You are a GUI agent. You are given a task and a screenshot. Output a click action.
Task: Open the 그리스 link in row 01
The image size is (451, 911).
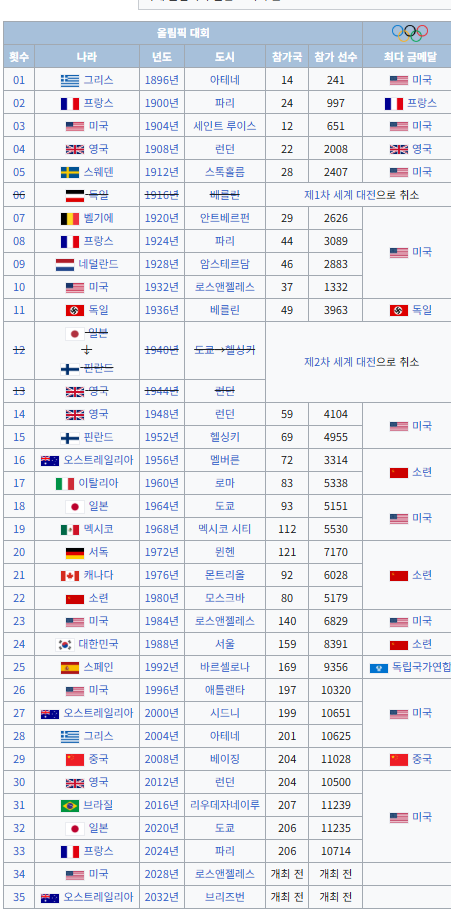[x=98, y=80]
